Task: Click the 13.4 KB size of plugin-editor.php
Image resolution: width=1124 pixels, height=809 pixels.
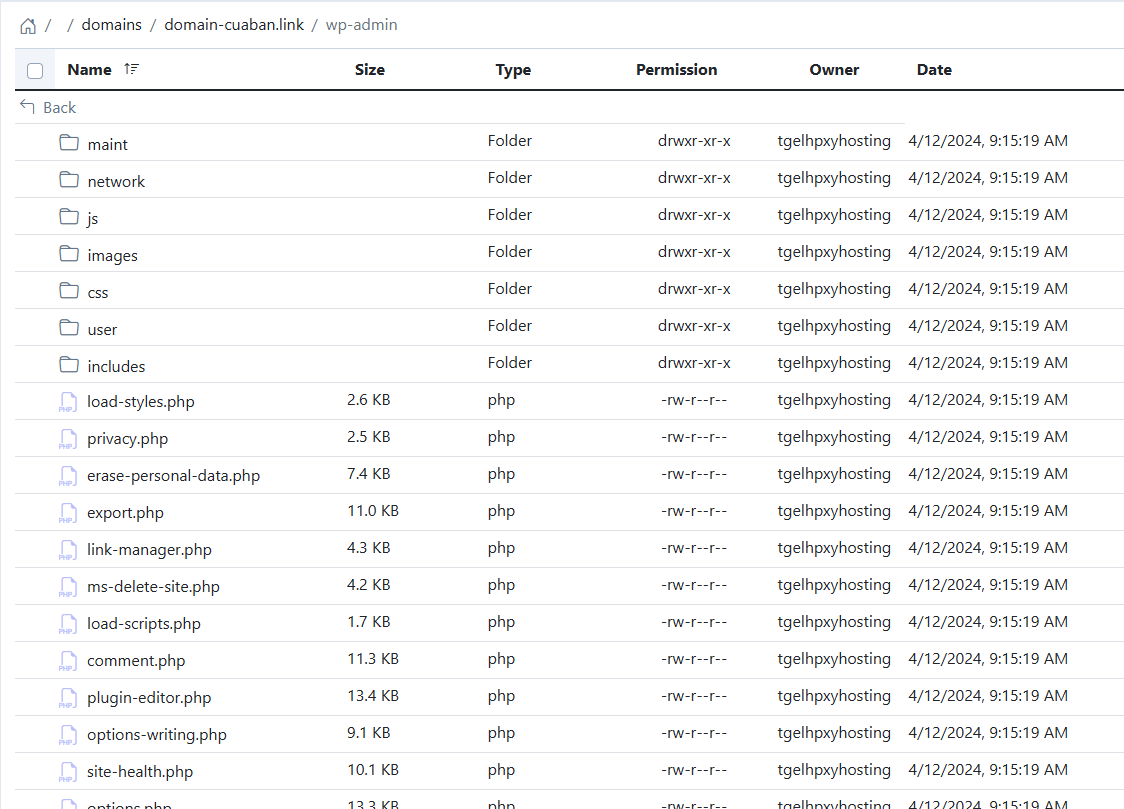Action: [x=373, y=696]
